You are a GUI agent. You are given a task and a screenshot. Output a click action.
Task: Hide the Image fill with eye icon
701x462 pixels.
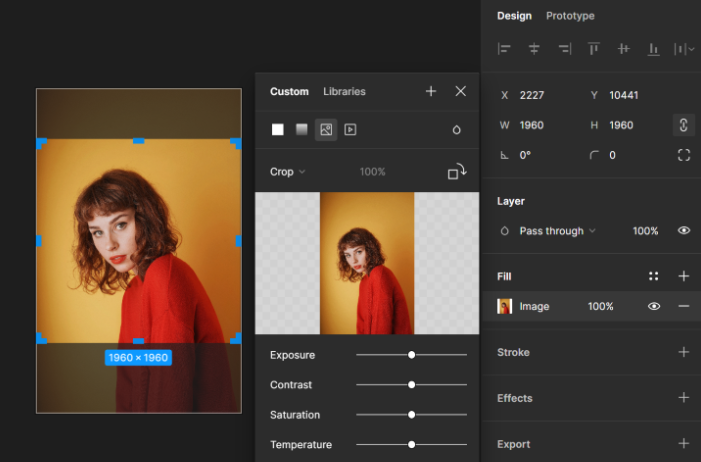(x=654, y=306)
